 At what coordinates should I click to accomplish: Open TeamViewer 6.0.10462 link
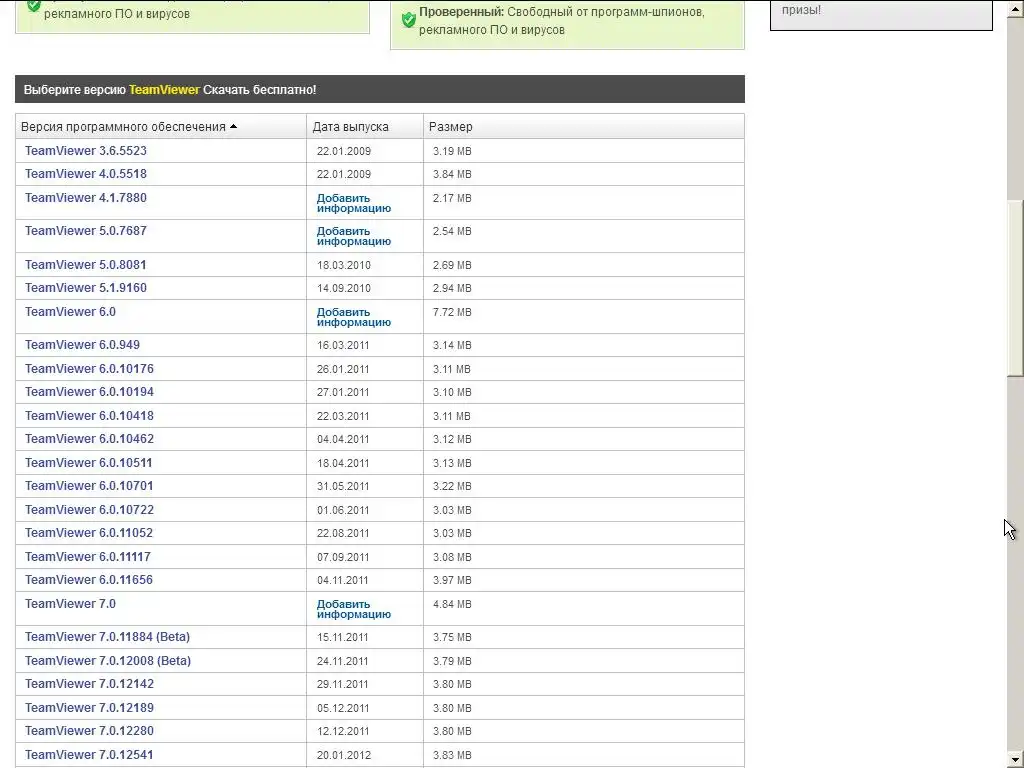click(x=89, y=439)
